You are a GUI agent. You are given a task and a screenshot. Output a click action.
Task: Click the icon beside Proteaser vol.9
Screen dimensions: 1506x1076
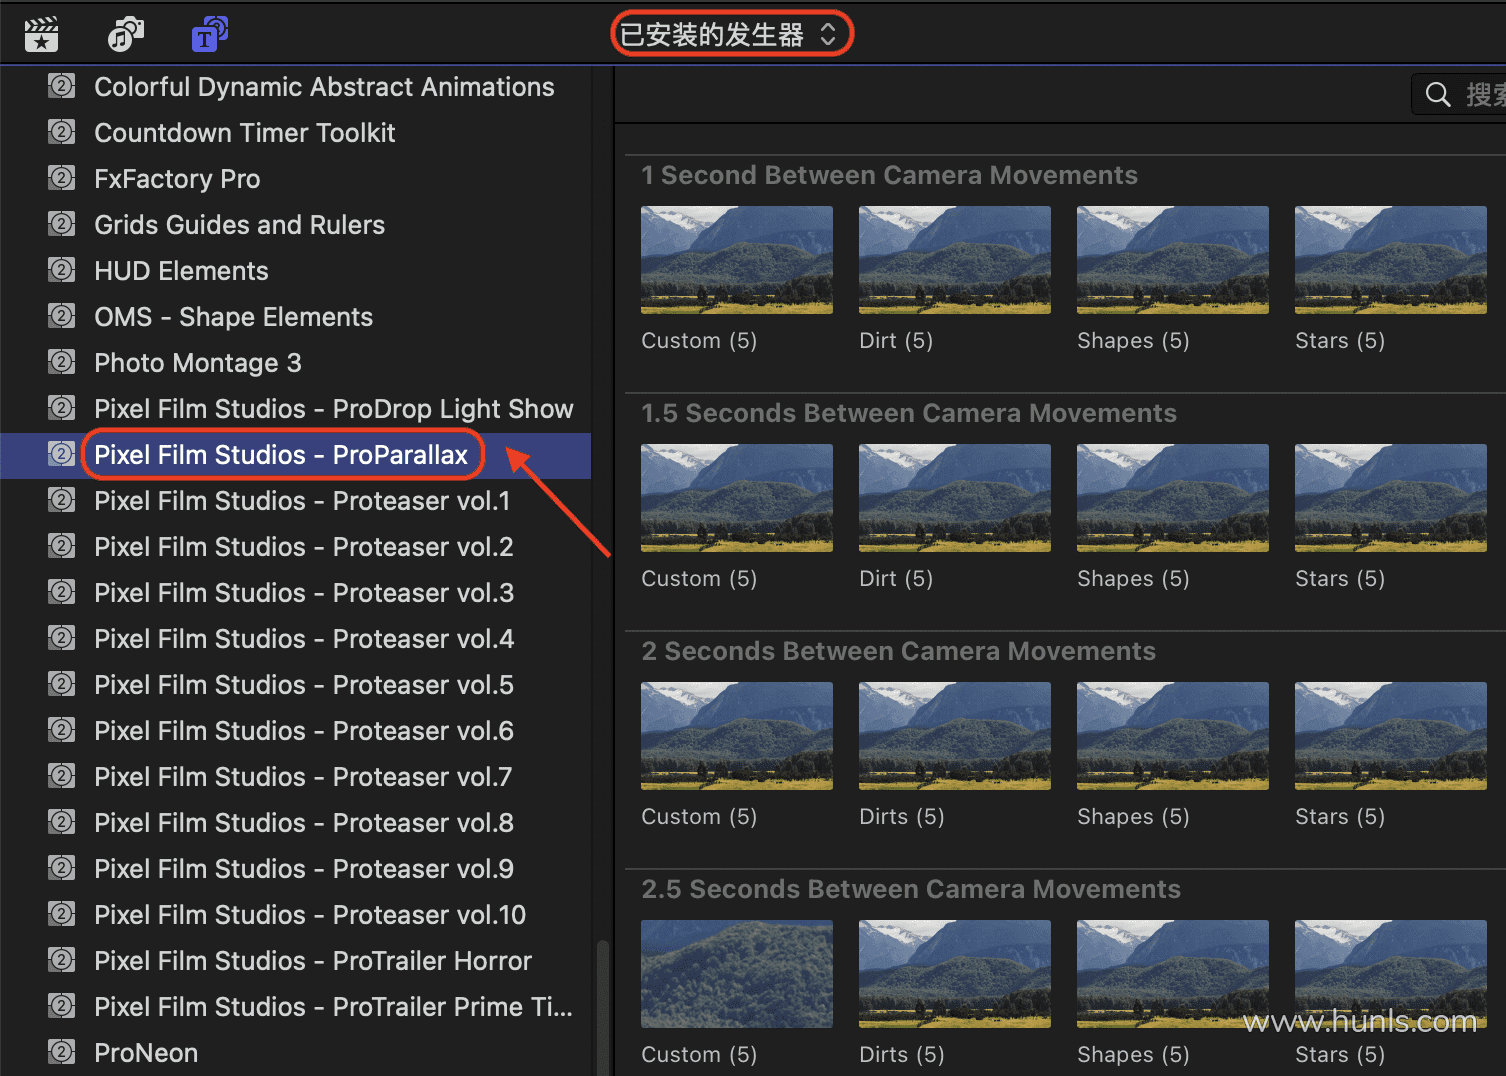[x=62, y=868]
